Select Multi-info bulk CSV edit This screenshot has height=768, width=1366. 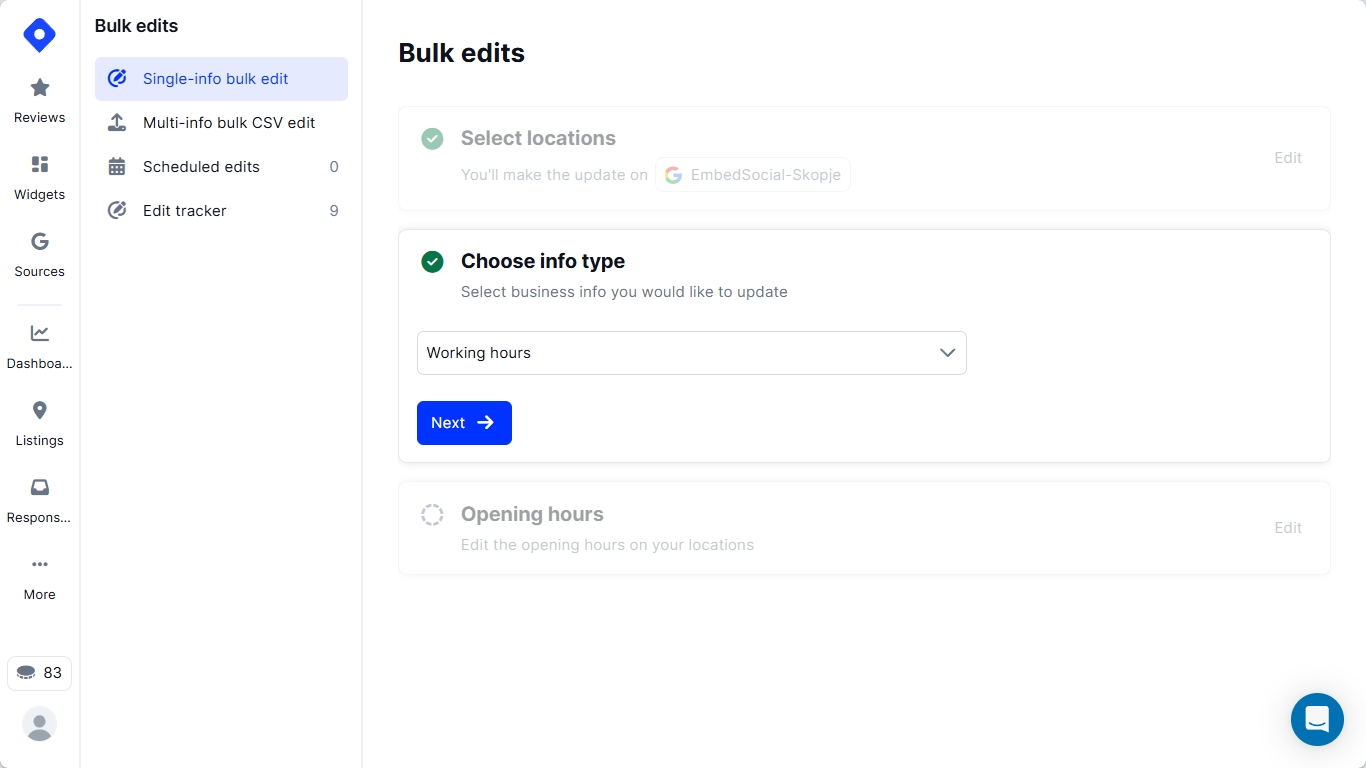[228, 123]
